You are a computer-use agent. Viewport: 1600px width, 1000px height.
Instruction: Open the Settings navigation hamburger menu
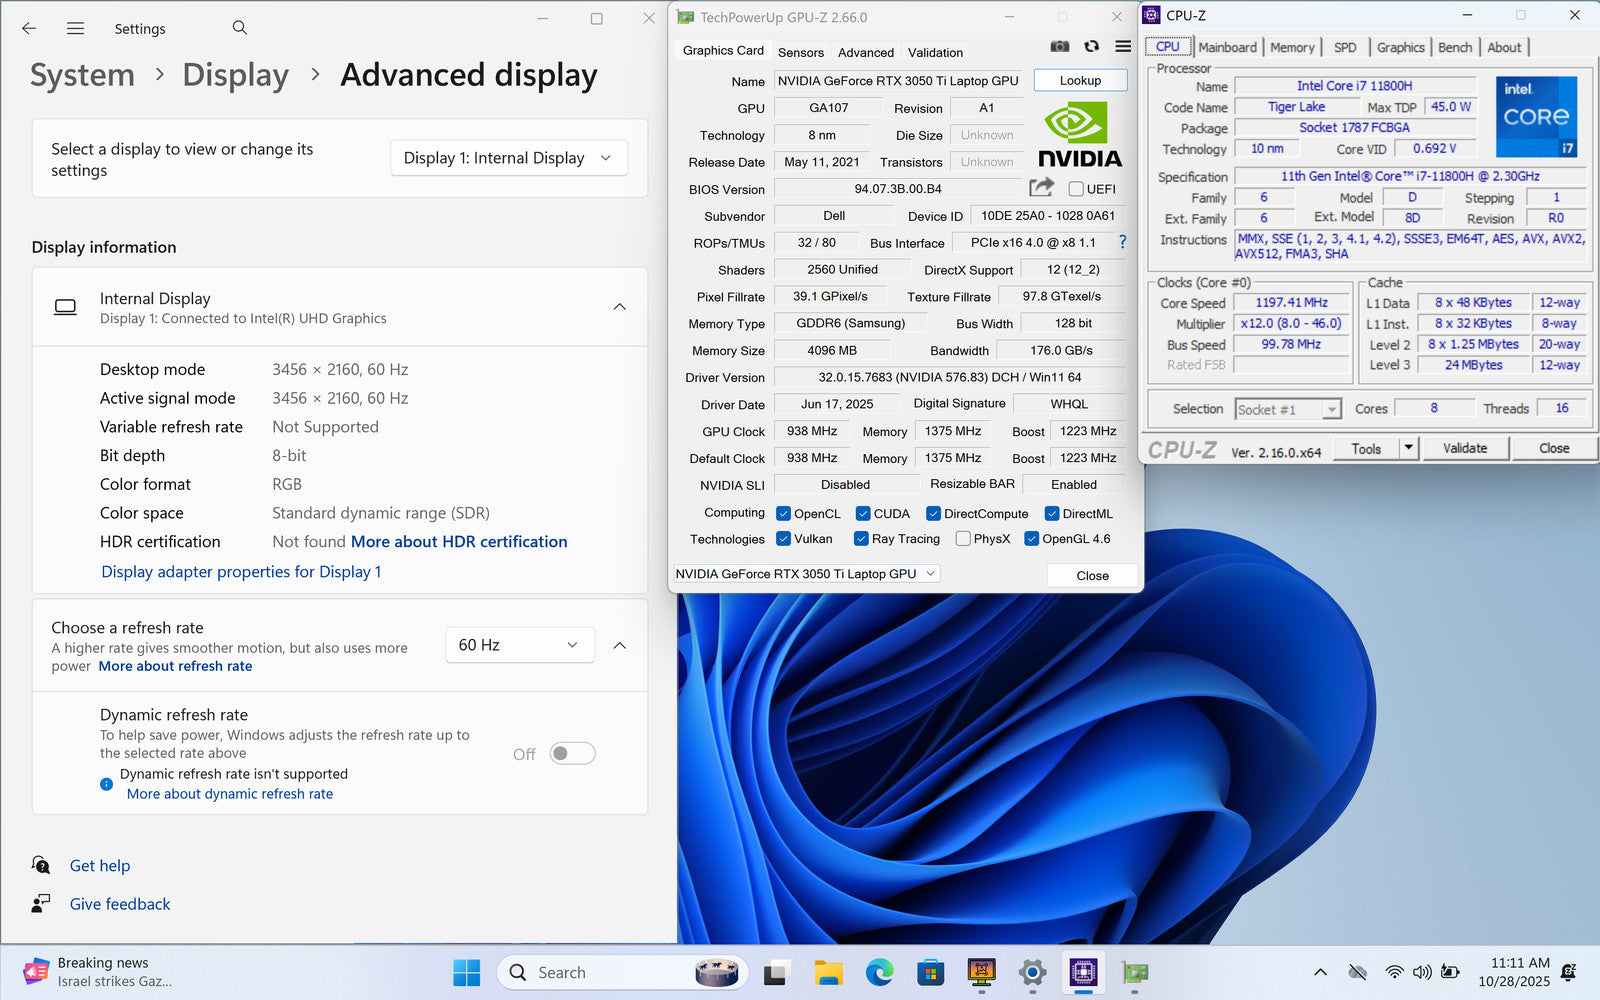(x=75, y=28)
